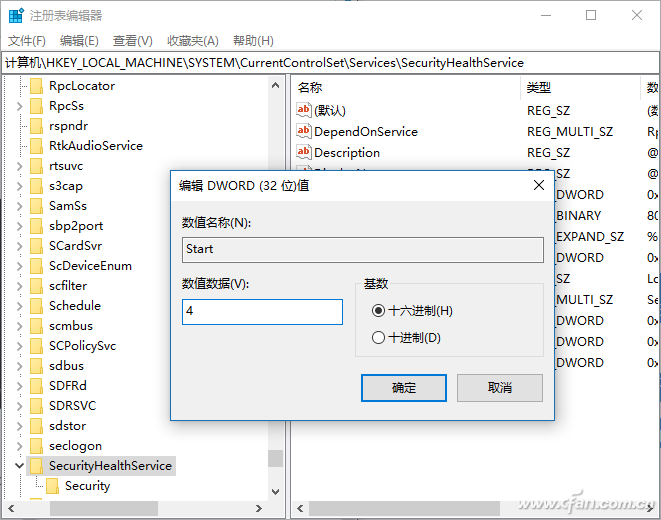The image size is (661, 520).
Task: Open the 帮助(H) menu
Action: click(253, 41)
